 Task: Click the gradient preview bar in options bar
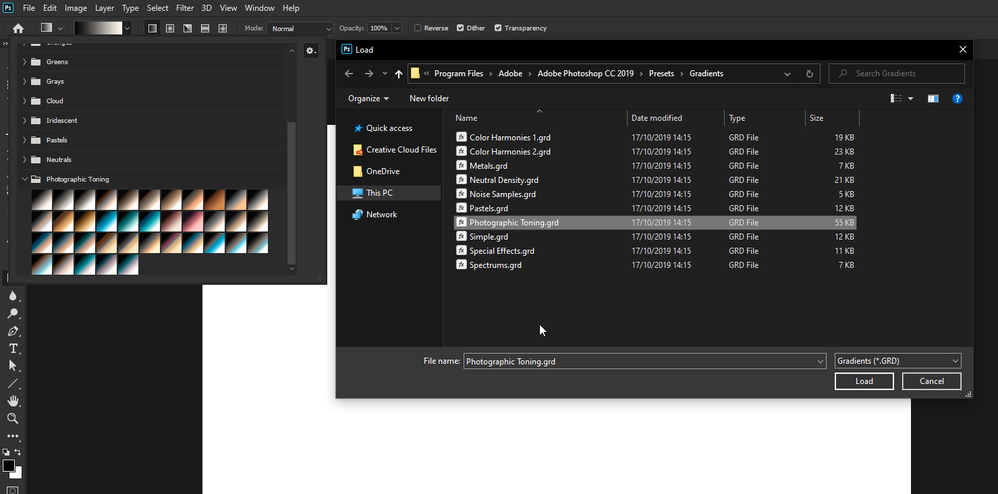pos(98,28)
